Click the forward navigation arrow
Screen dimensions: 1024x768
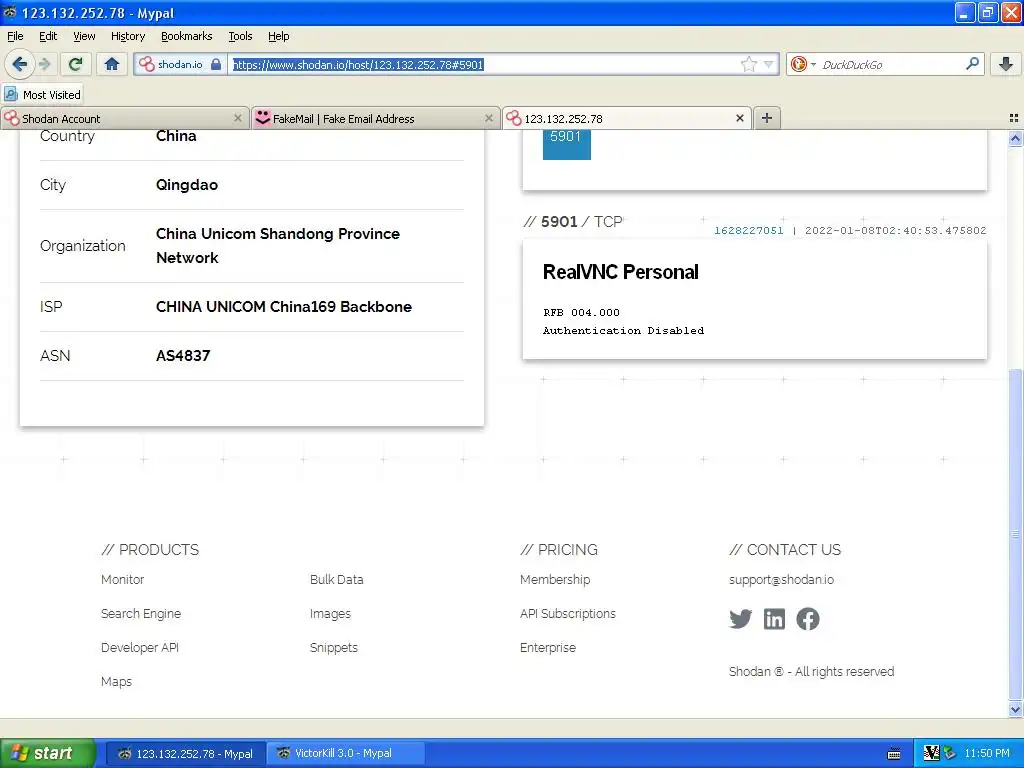[x=44, y=64]
